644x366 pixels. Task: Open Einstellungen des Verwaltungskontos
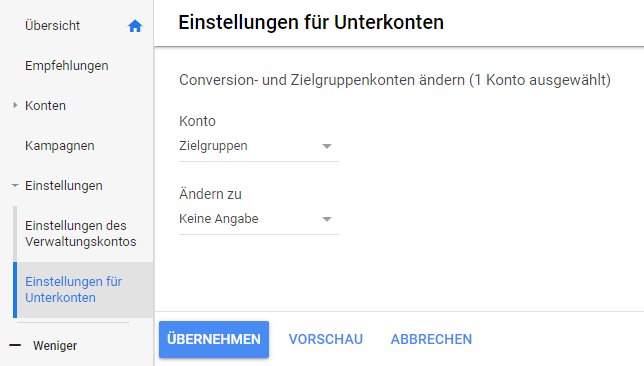tap(80, 233)
